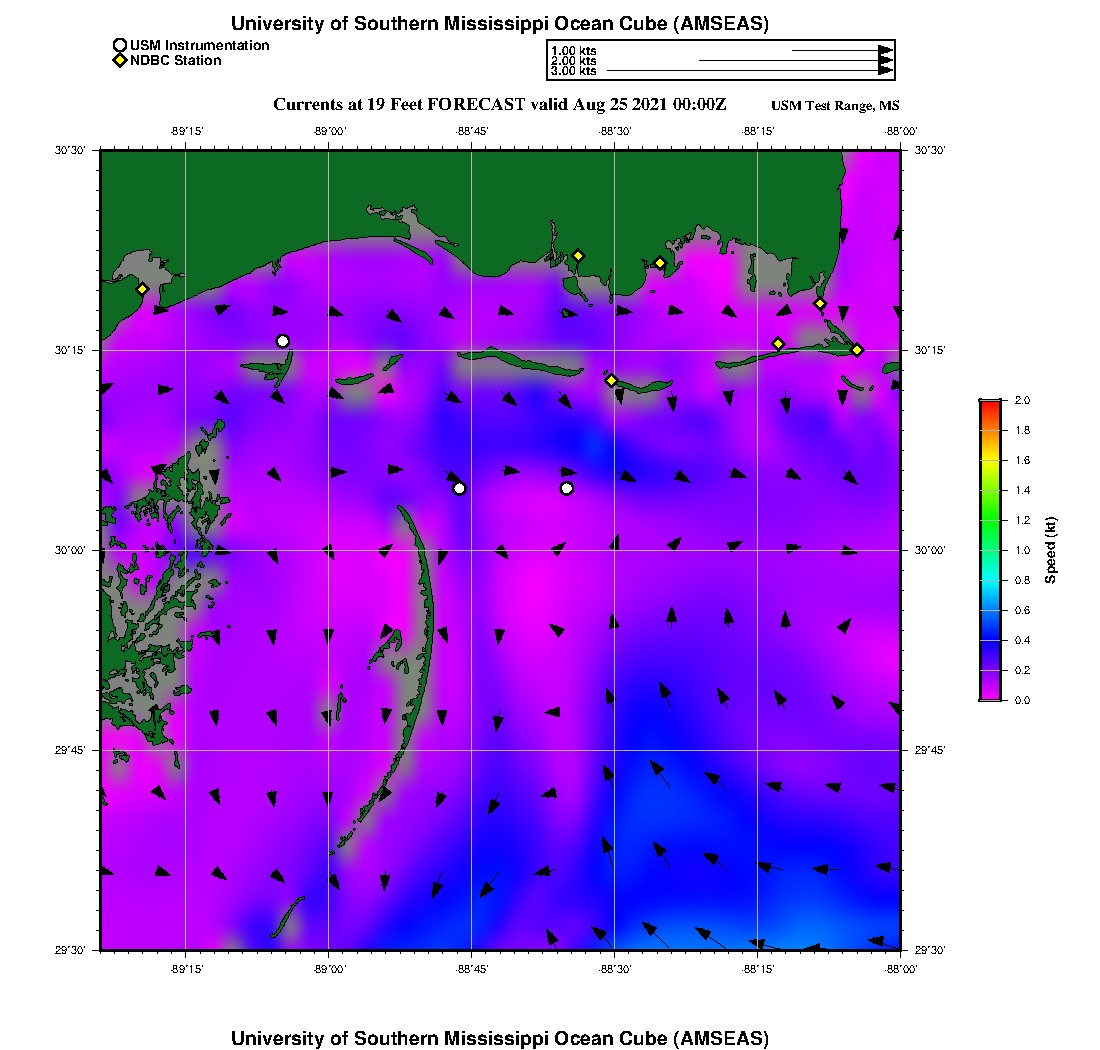Click the top University of Southern Mississippi title

pyautogui.click(x=499, y=23)
